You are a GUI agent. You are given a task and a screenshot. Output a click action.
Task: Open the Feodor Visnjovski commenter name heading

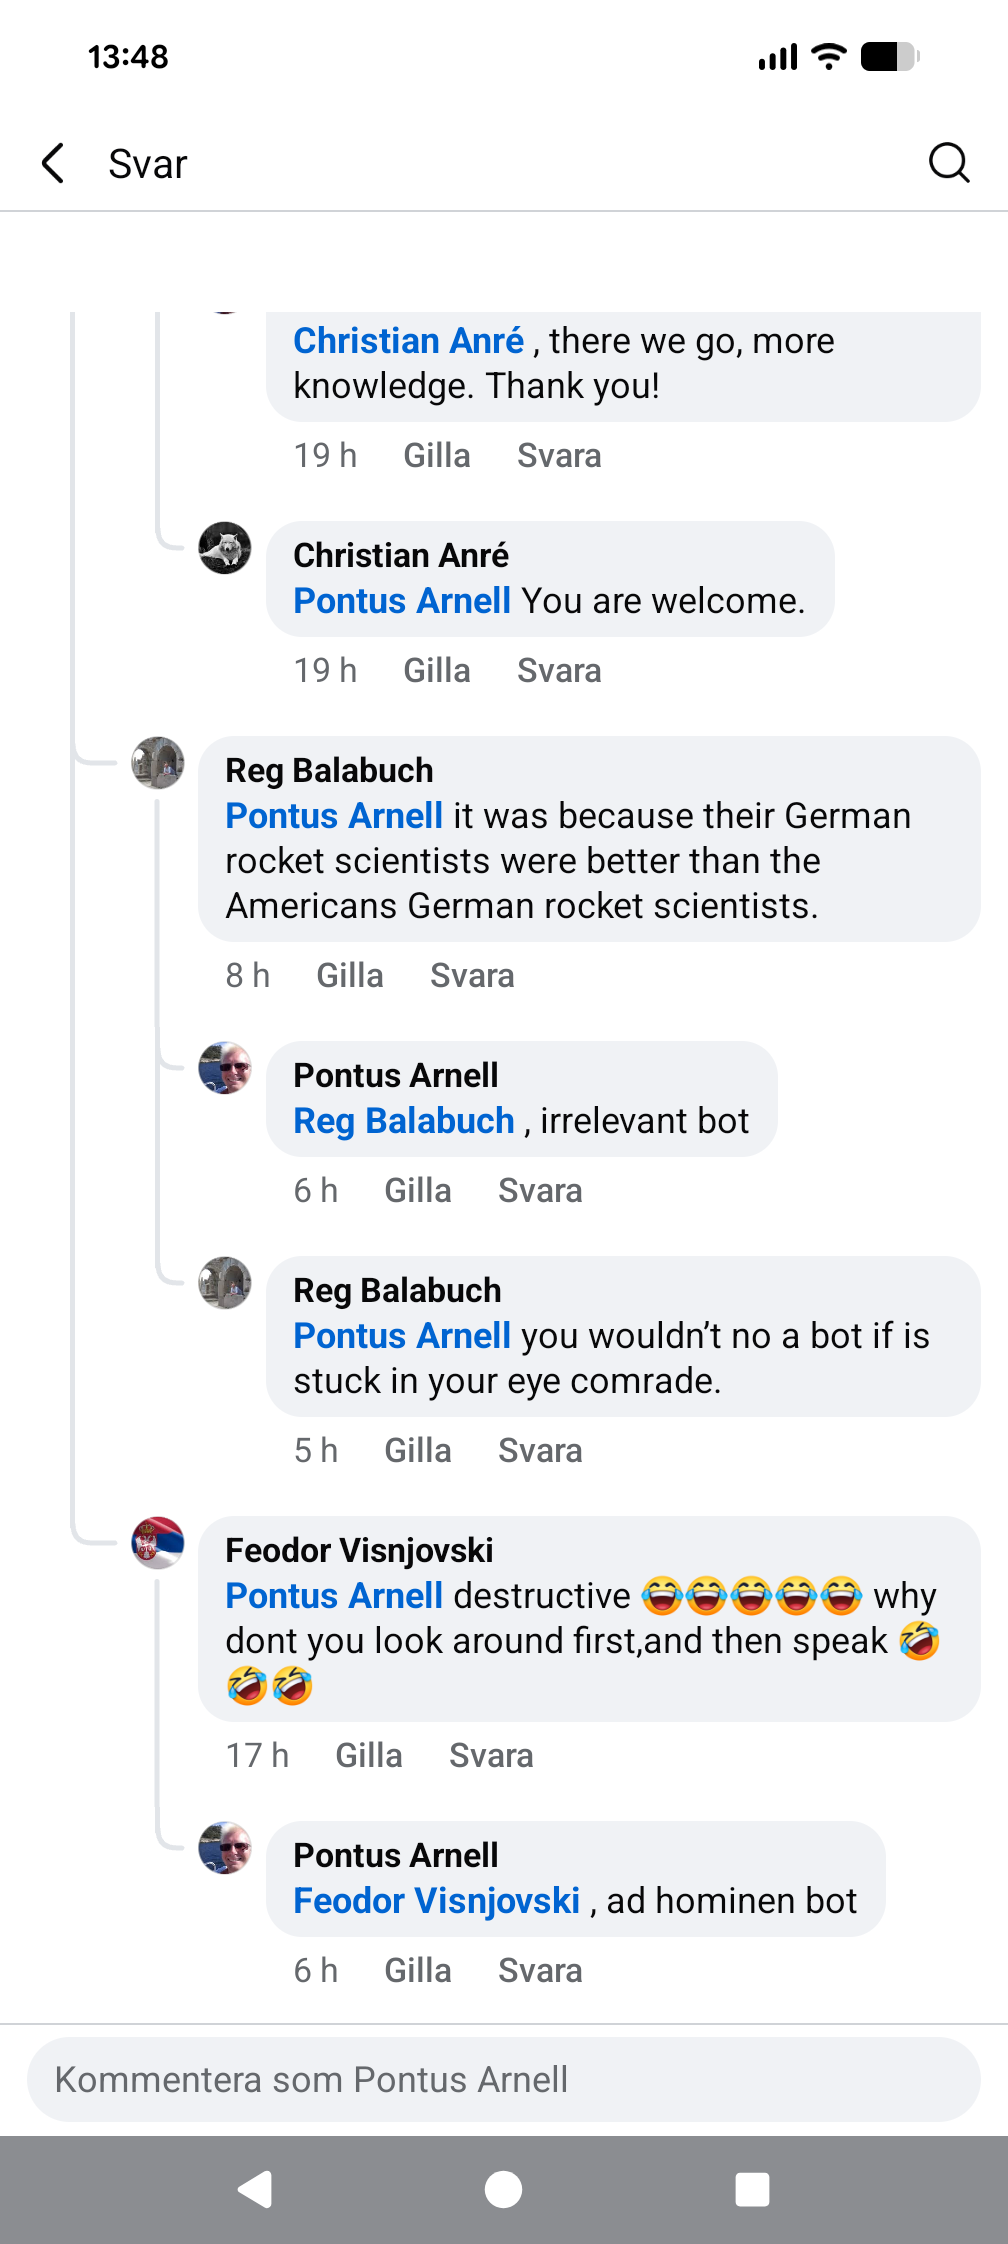click(x=359, y=1550)
